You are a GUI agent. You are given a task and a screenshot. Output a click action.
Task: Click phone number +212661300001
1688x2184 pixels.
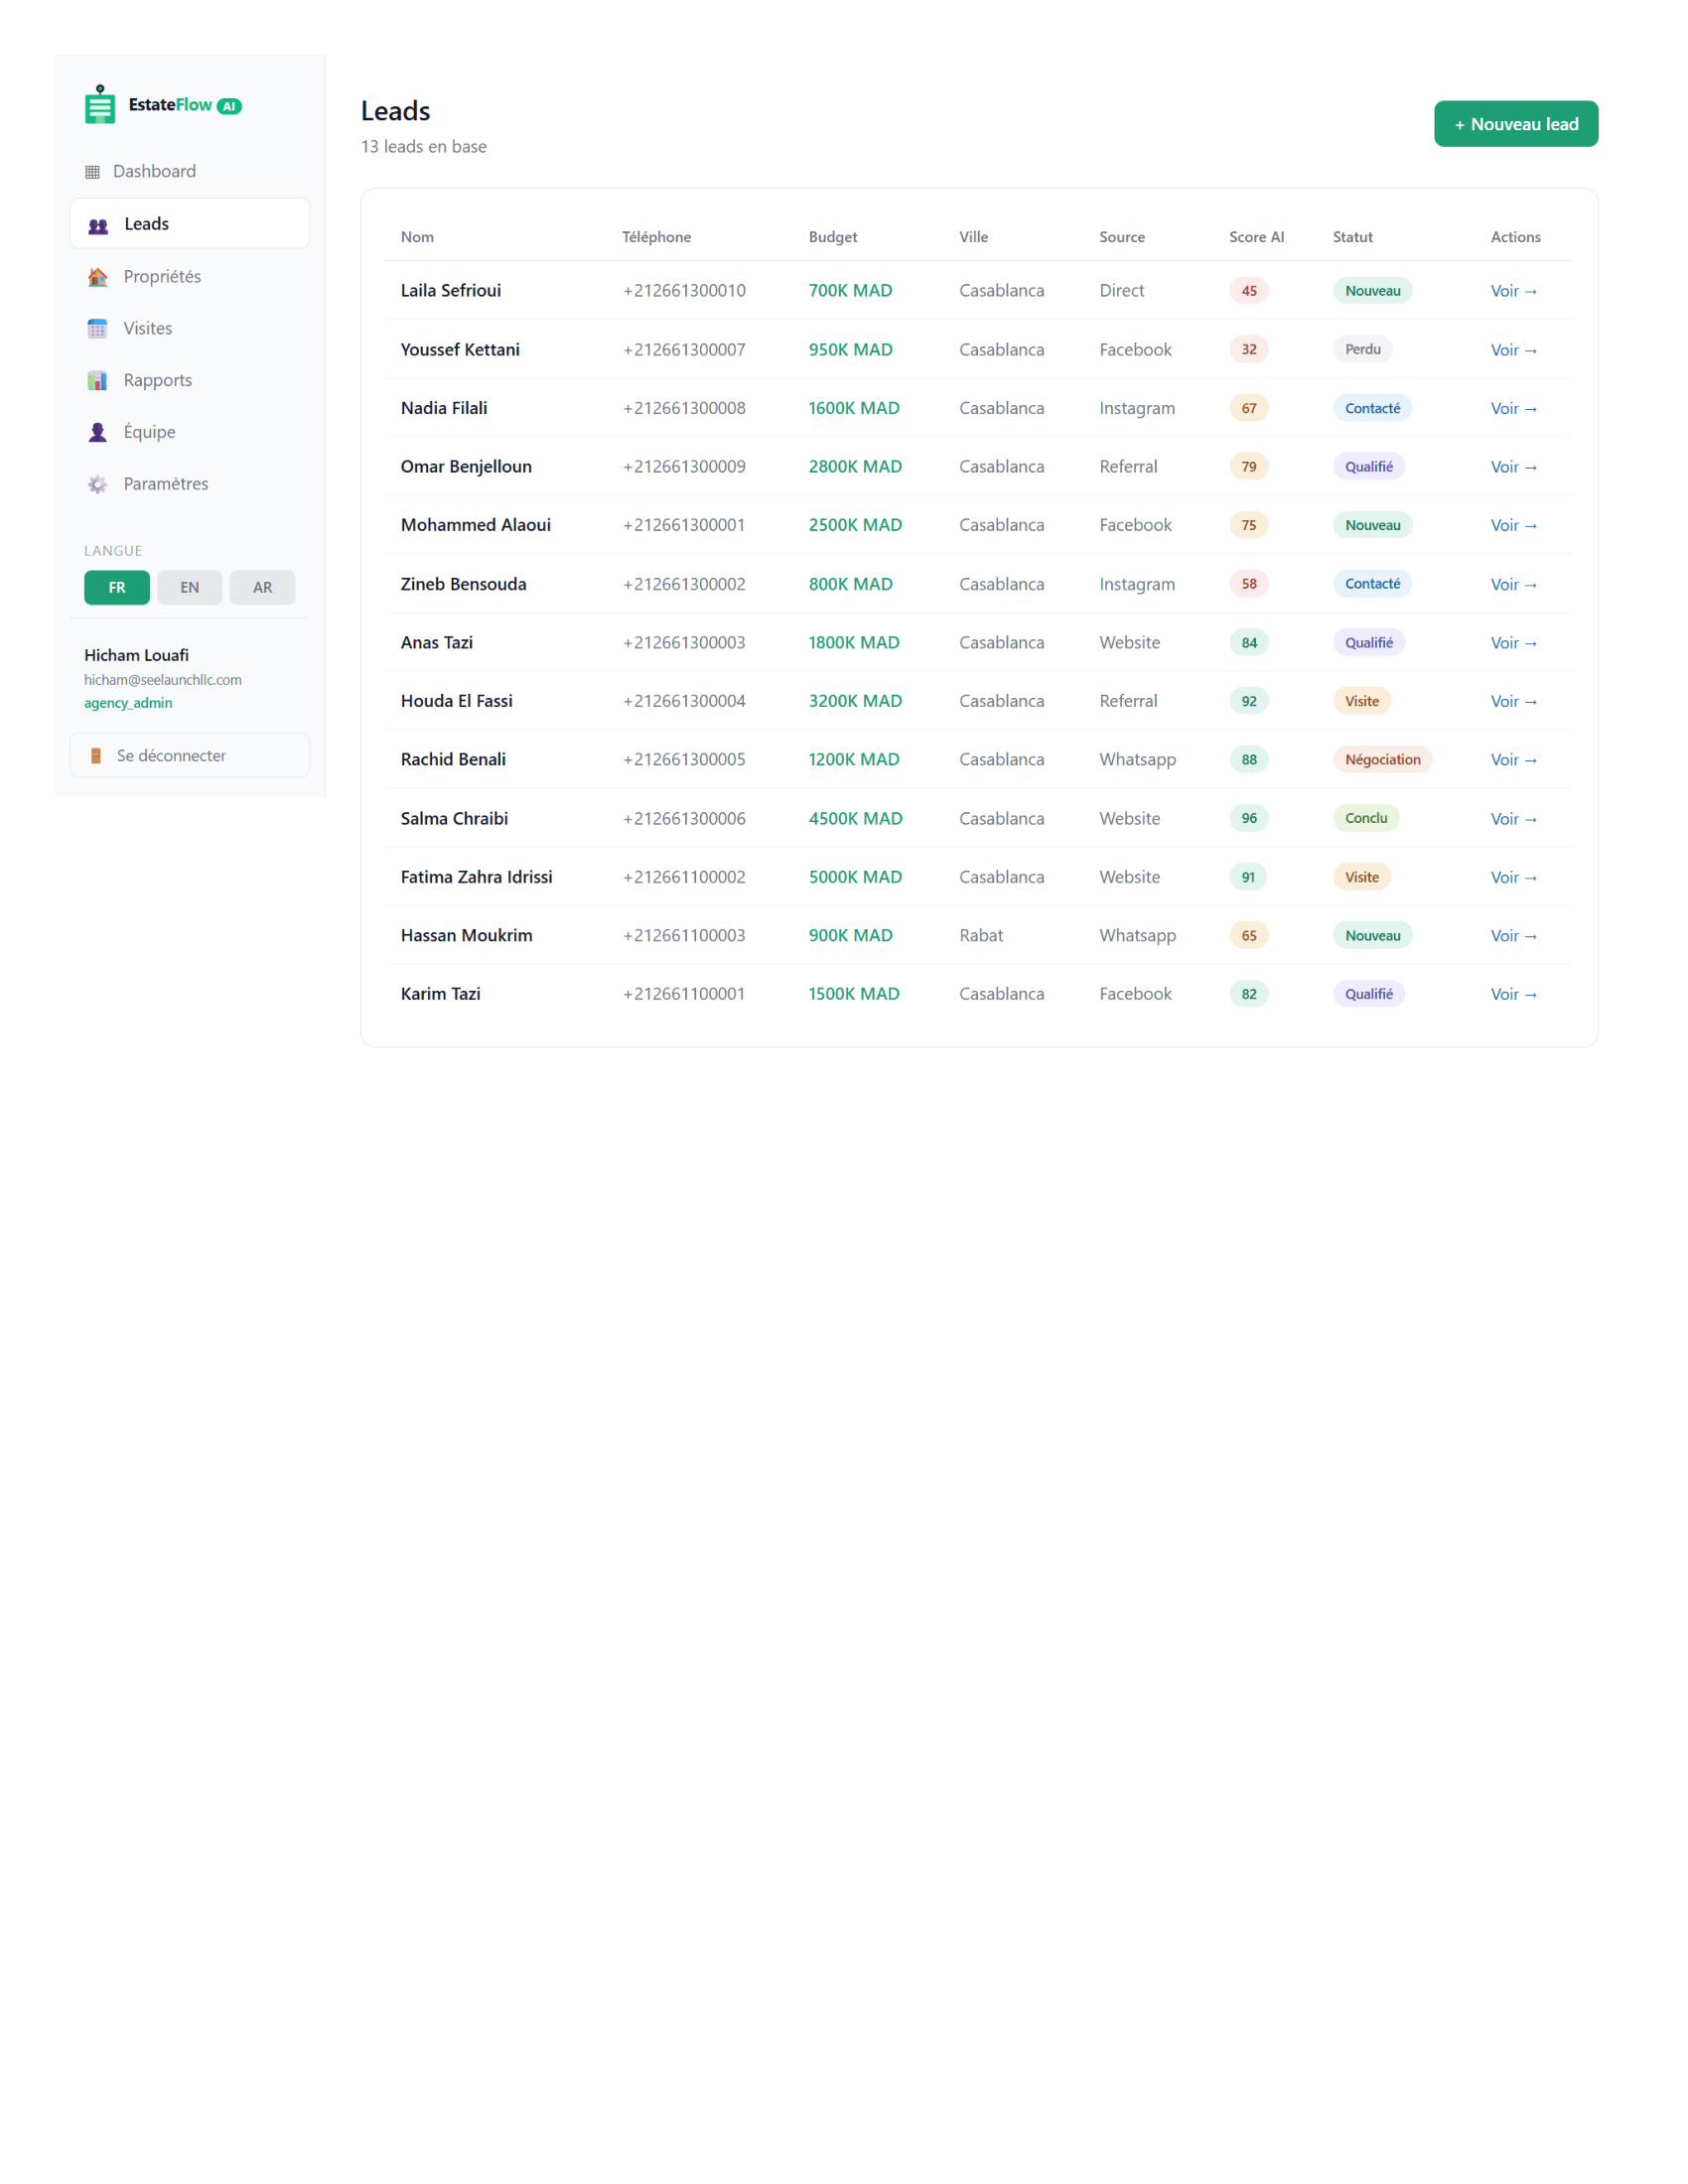tap(684, 525)
